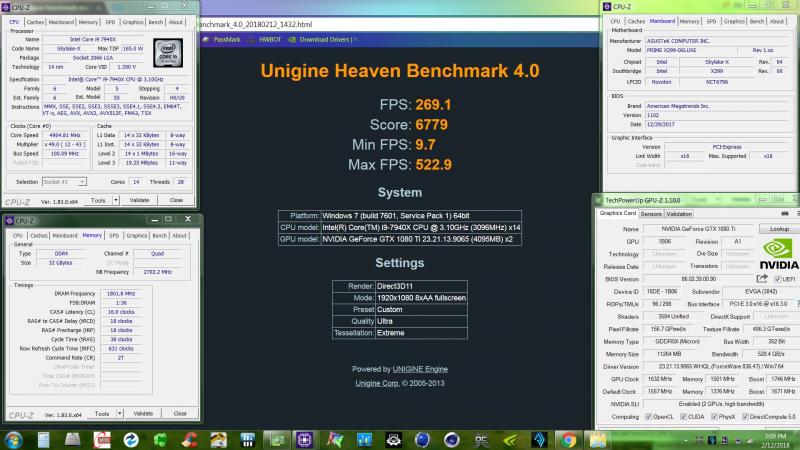This screenshot has height=450, width=800.
Task: Toggle the DirectCompute 5.0 checkbox
Action: point(745,417)
